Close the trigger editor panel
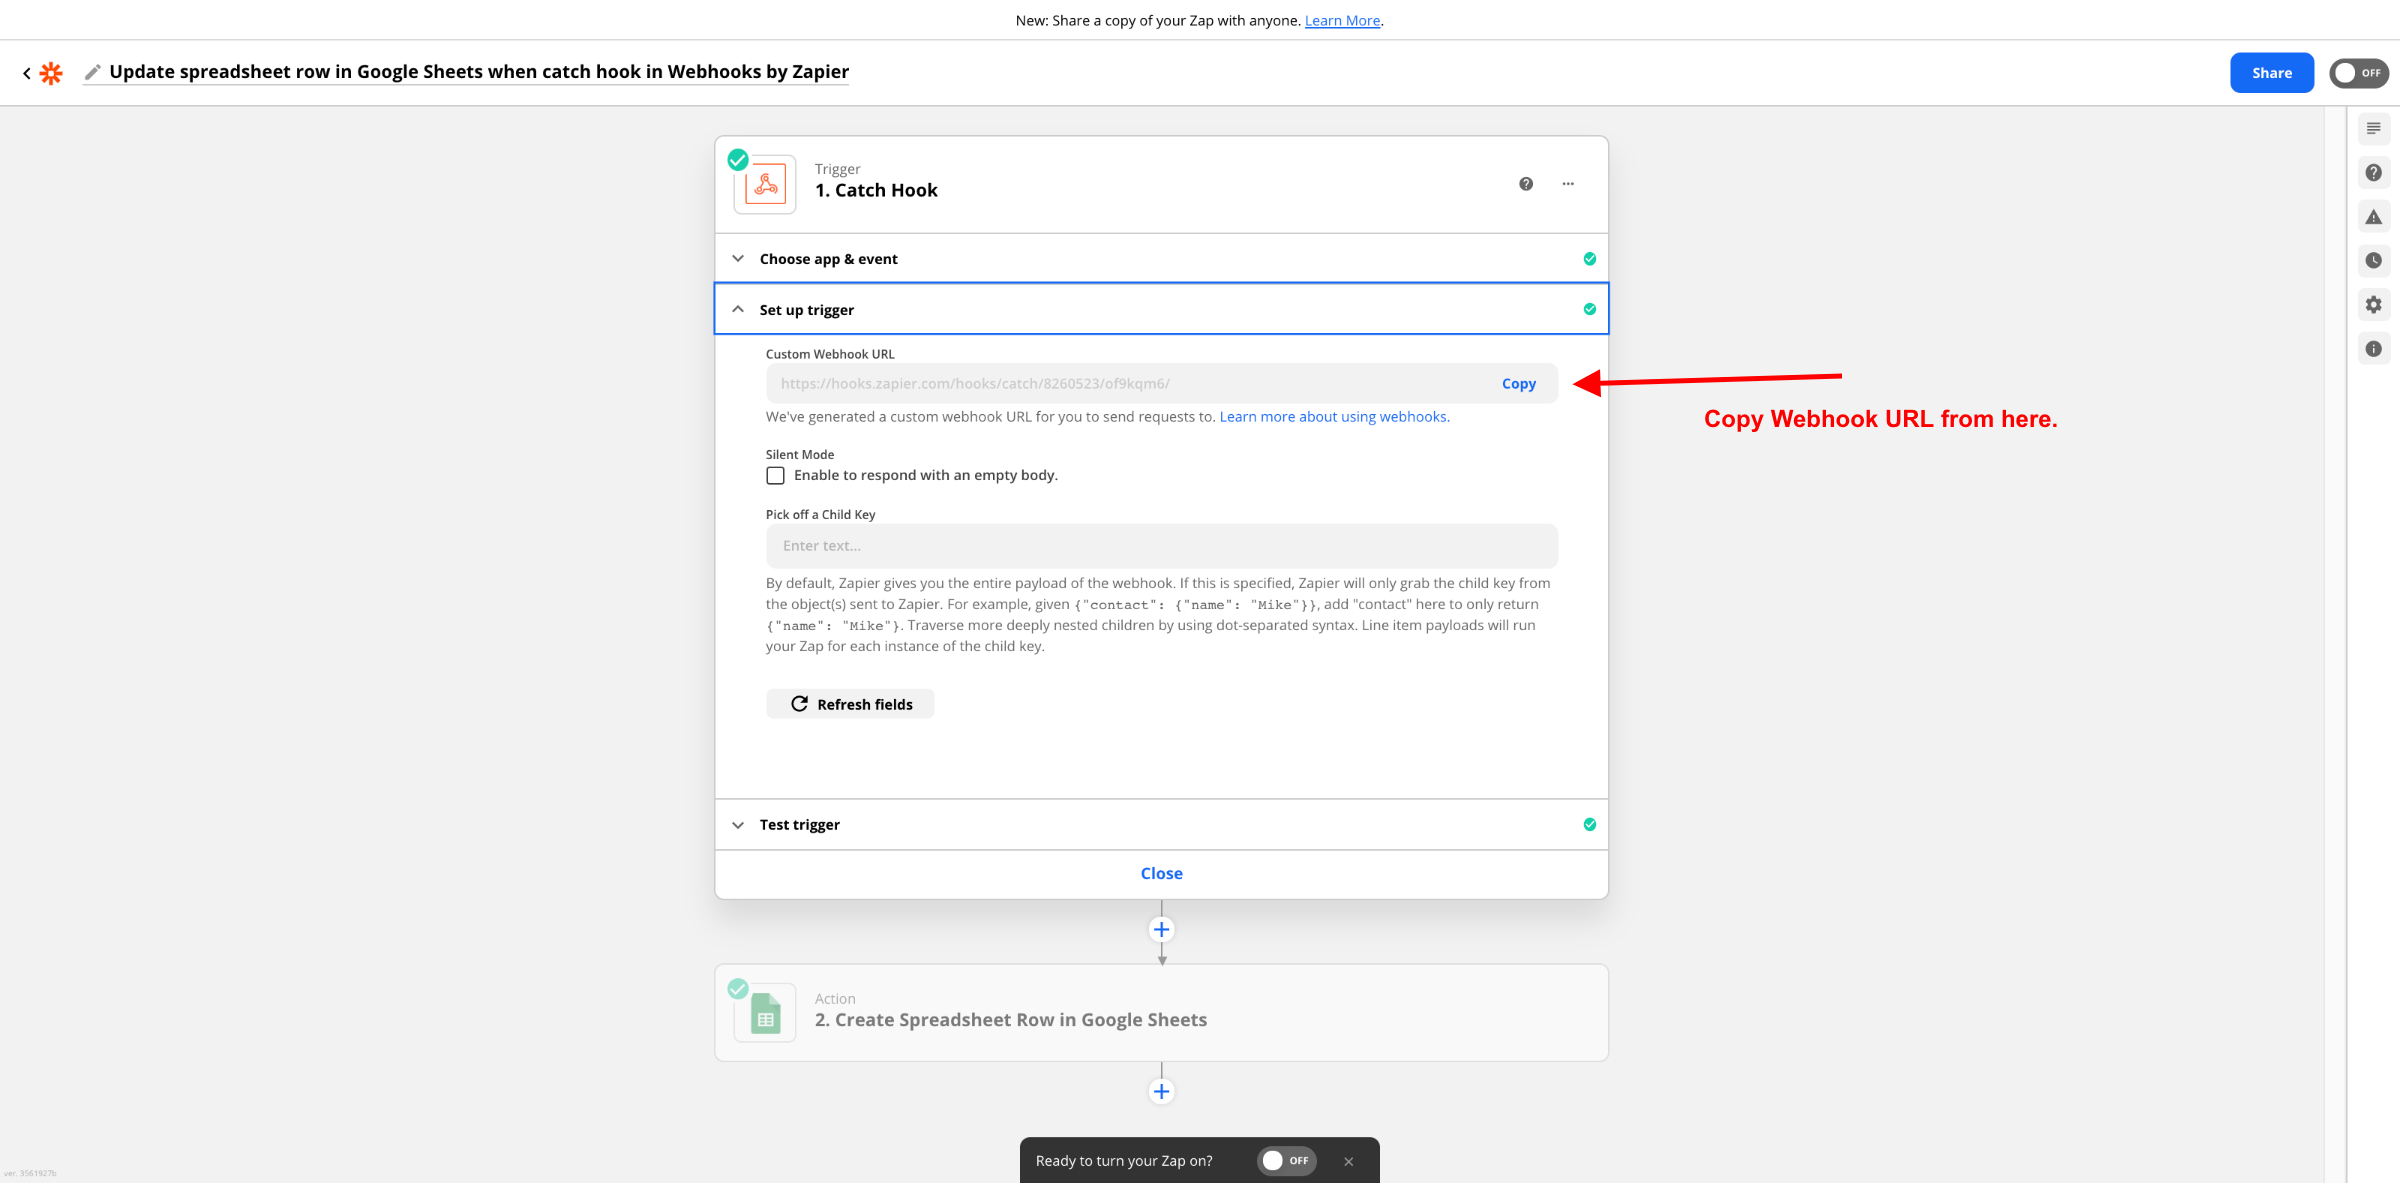 (x=1161, y=874)
